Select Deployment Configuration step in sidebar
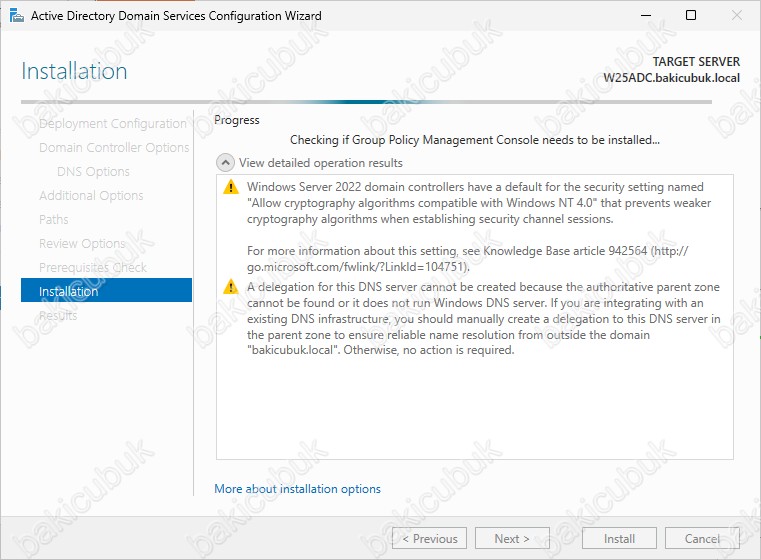 112,124
